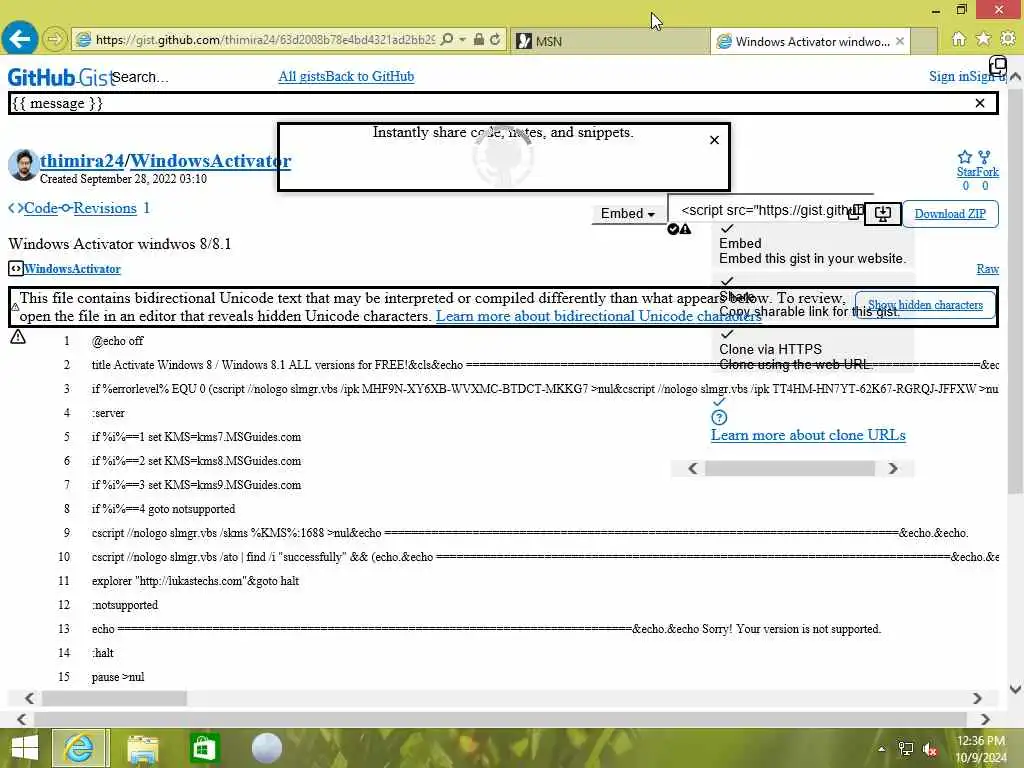
Task: Select code line number 11
Action: coord(64,581)
